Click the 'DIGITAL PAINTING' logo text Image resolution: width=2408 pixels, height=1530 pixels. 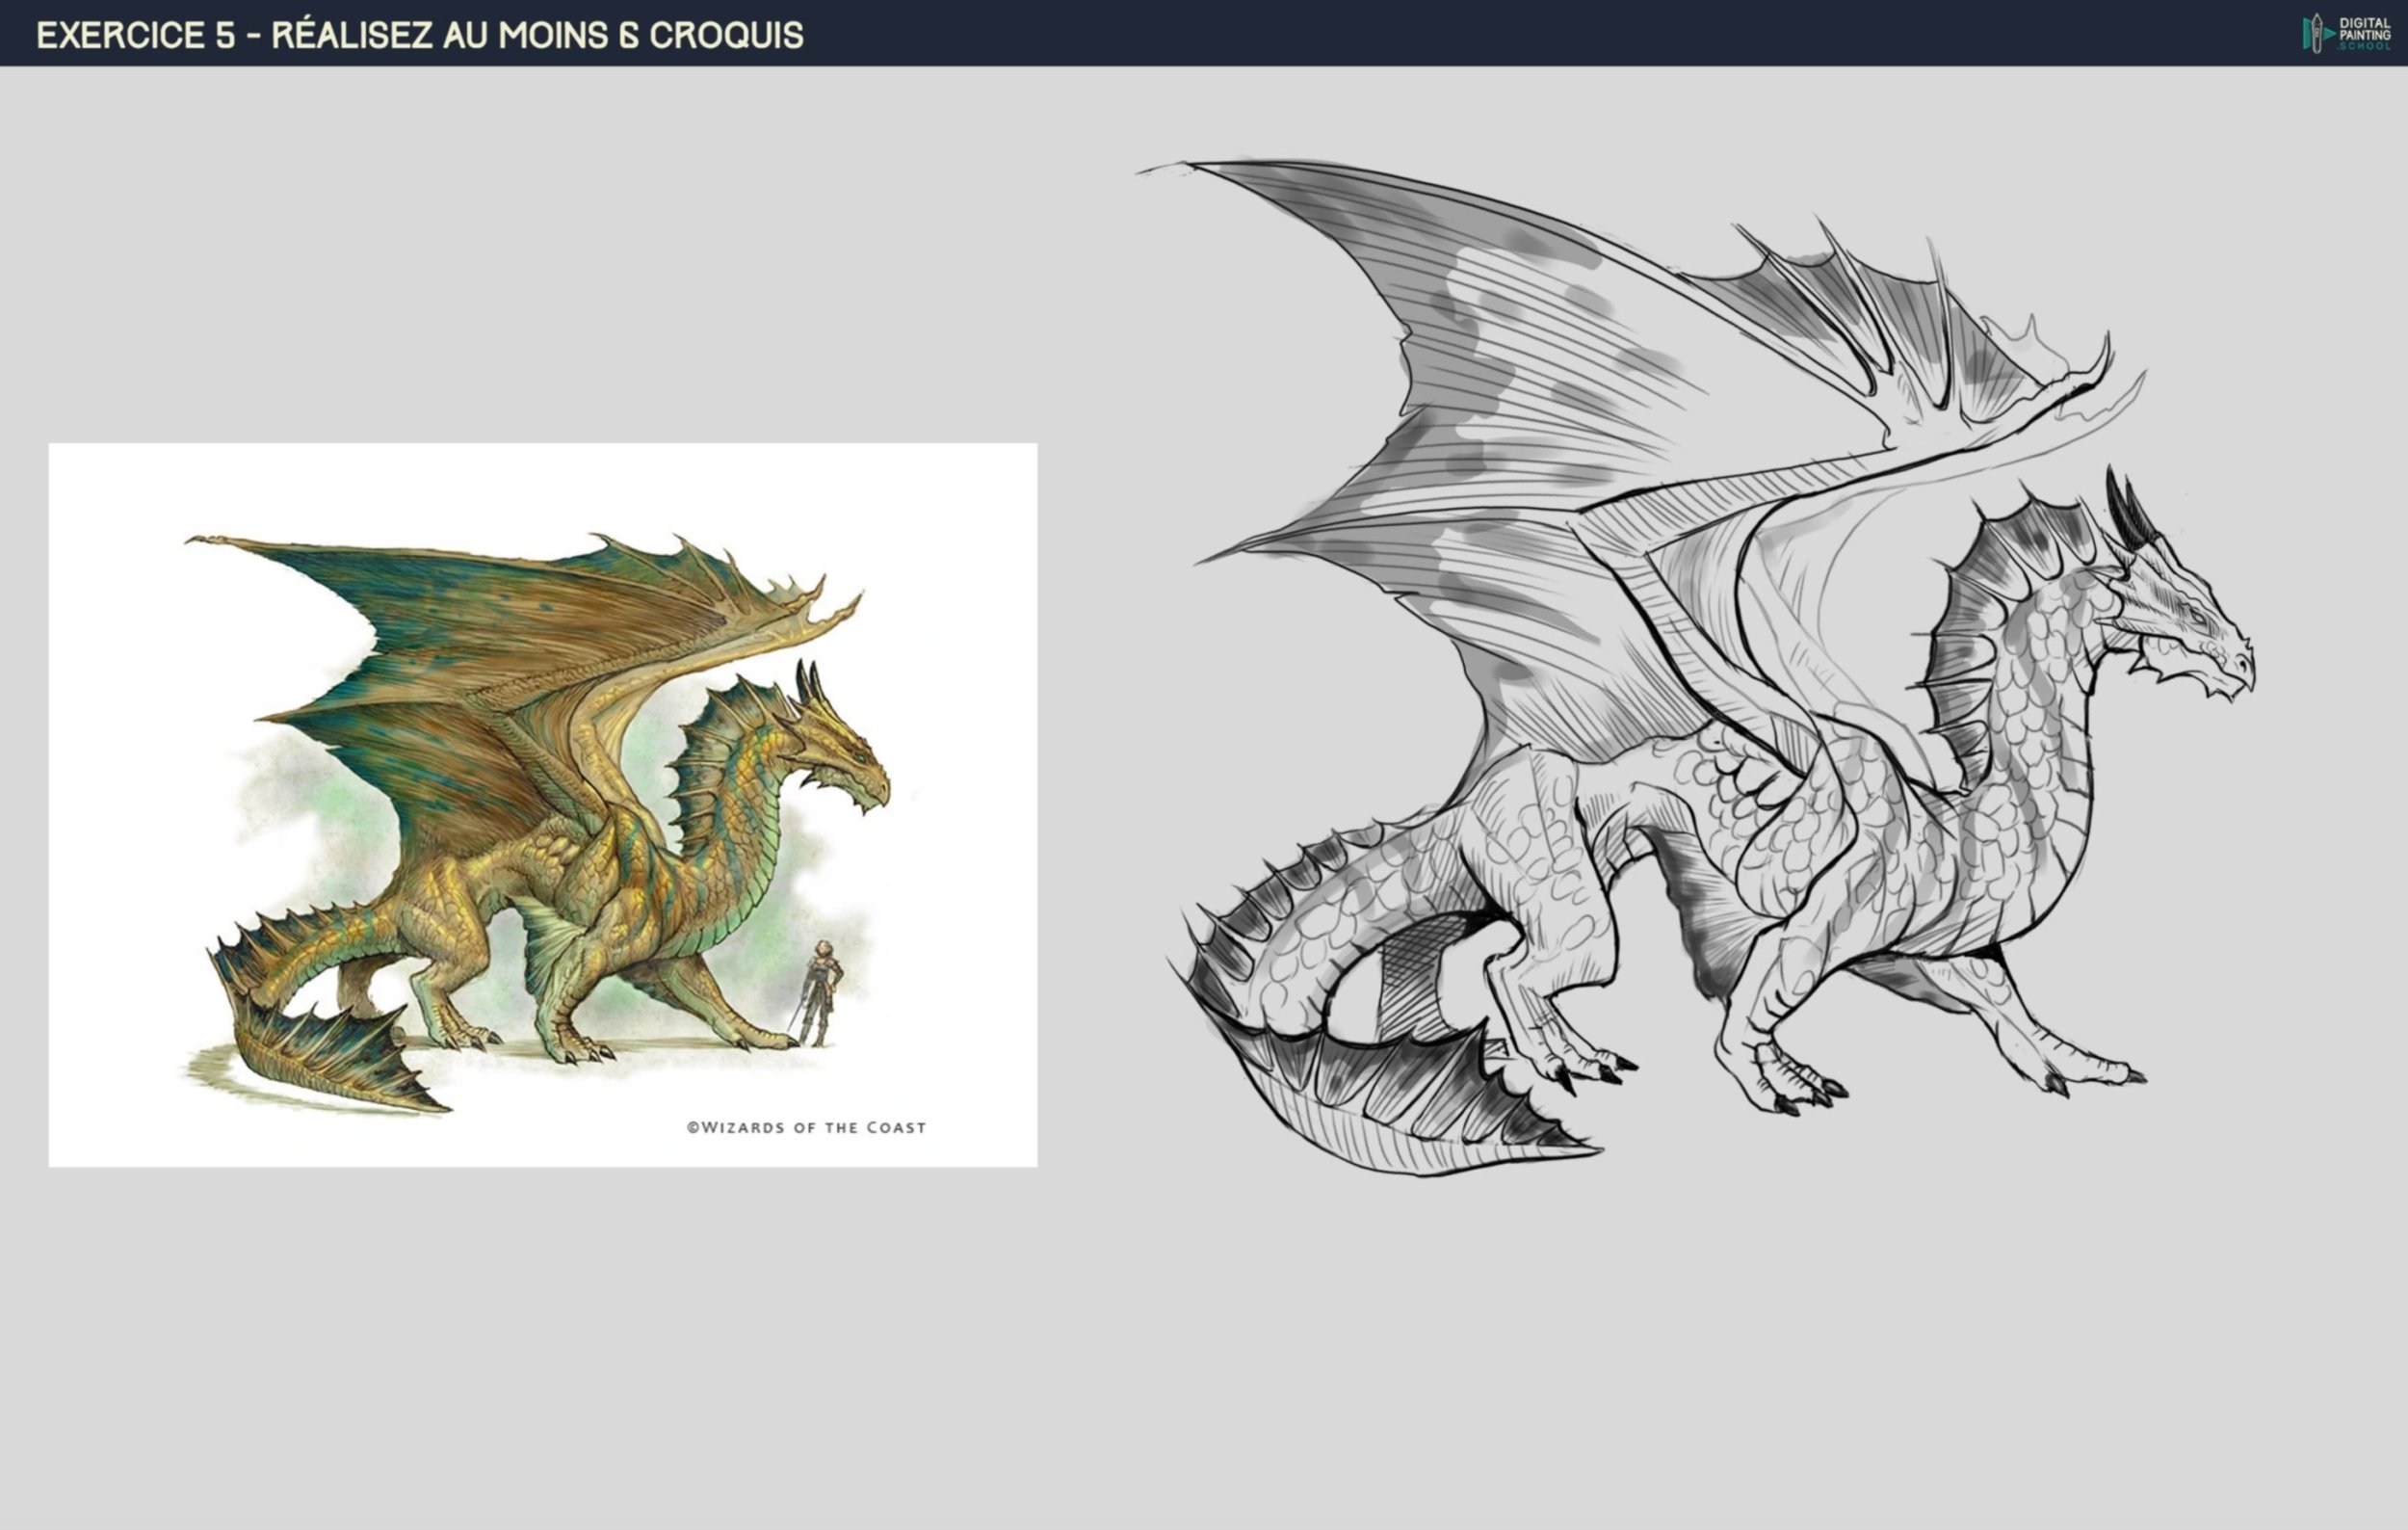tap(2366, 28)
